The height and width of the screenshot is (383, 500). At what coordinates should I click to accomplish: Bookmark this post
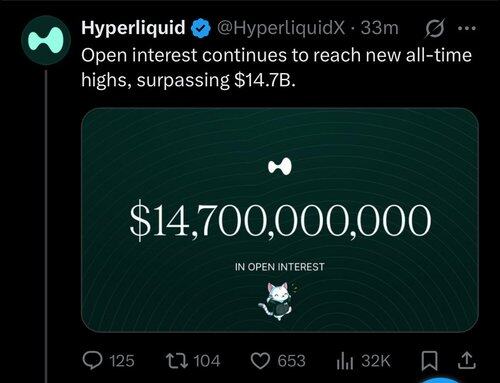429,361
